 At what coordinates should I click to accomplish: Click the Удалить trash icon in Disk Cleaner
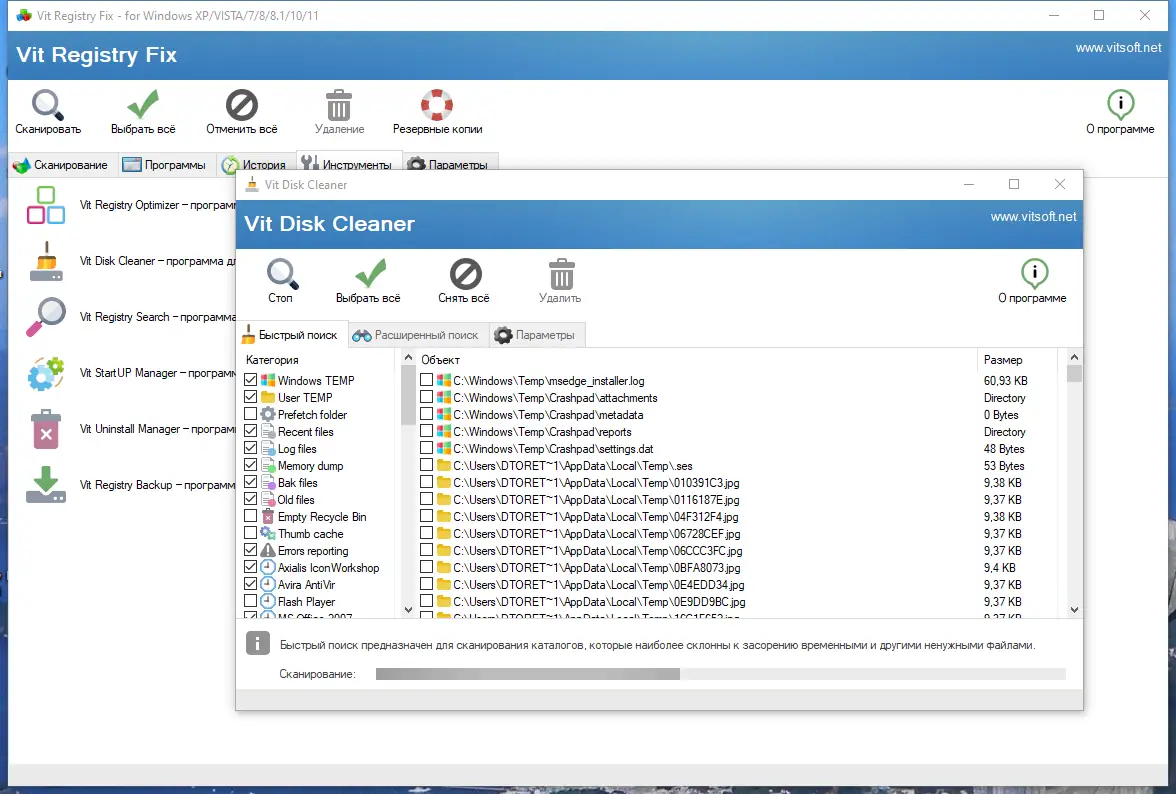(560, 272)
